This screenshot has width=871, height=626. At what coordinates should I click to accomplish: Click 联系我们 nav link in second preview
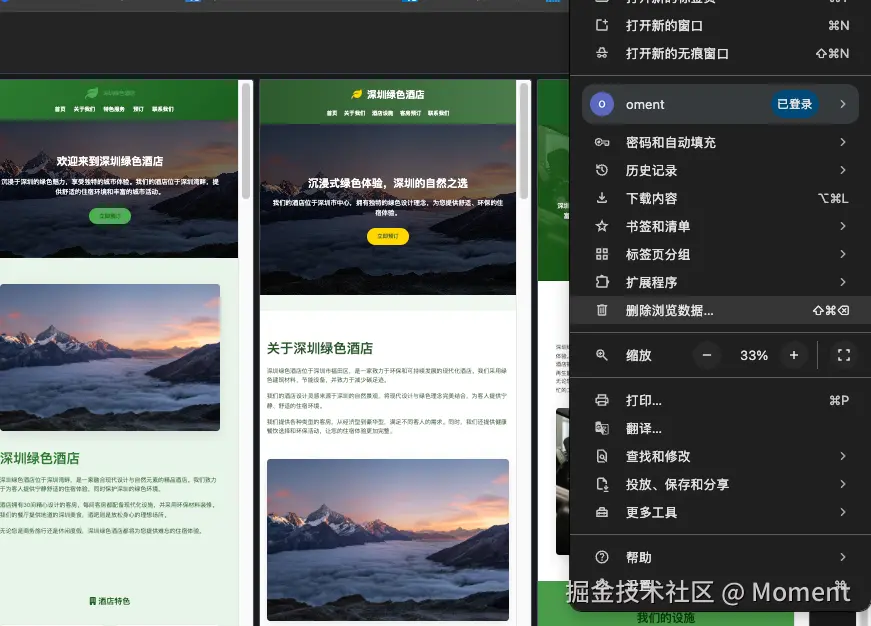click(x=438, y=113)
